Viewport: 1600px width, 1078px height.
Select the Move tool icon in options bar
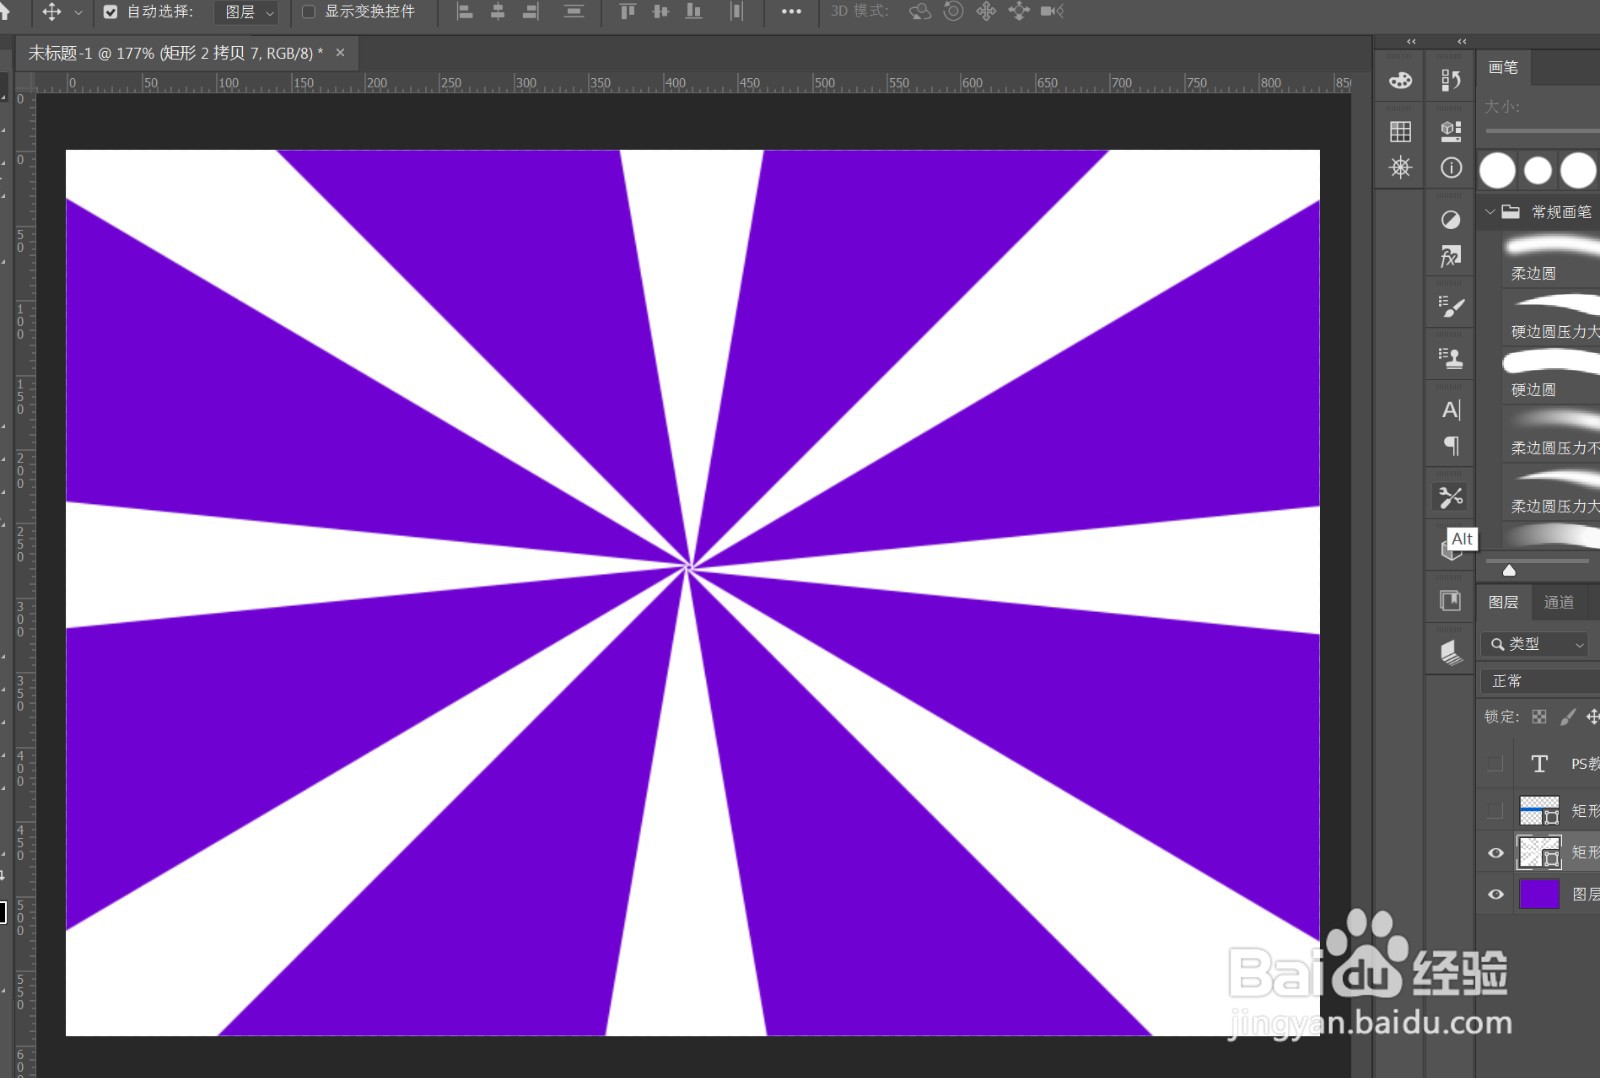click(x=52, y=12)
